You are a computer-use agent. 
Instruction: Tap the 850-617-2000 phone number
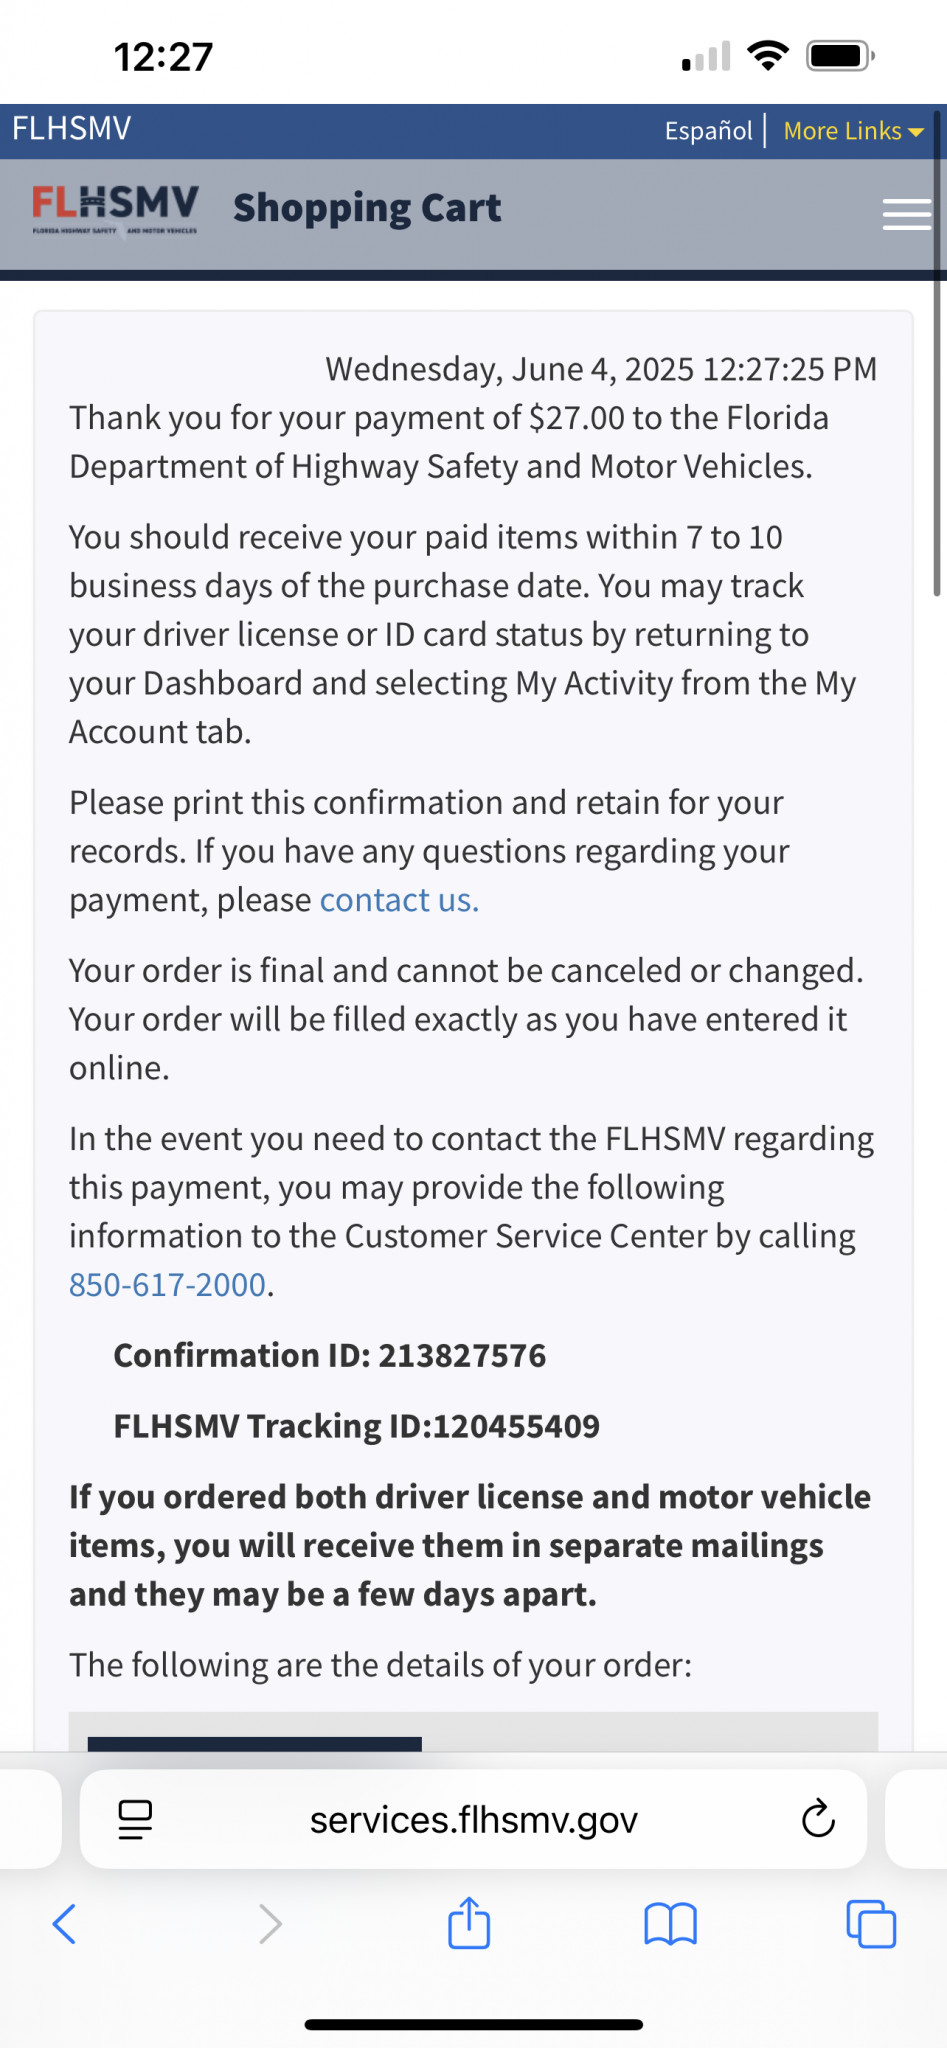[x=167, y=1284]
